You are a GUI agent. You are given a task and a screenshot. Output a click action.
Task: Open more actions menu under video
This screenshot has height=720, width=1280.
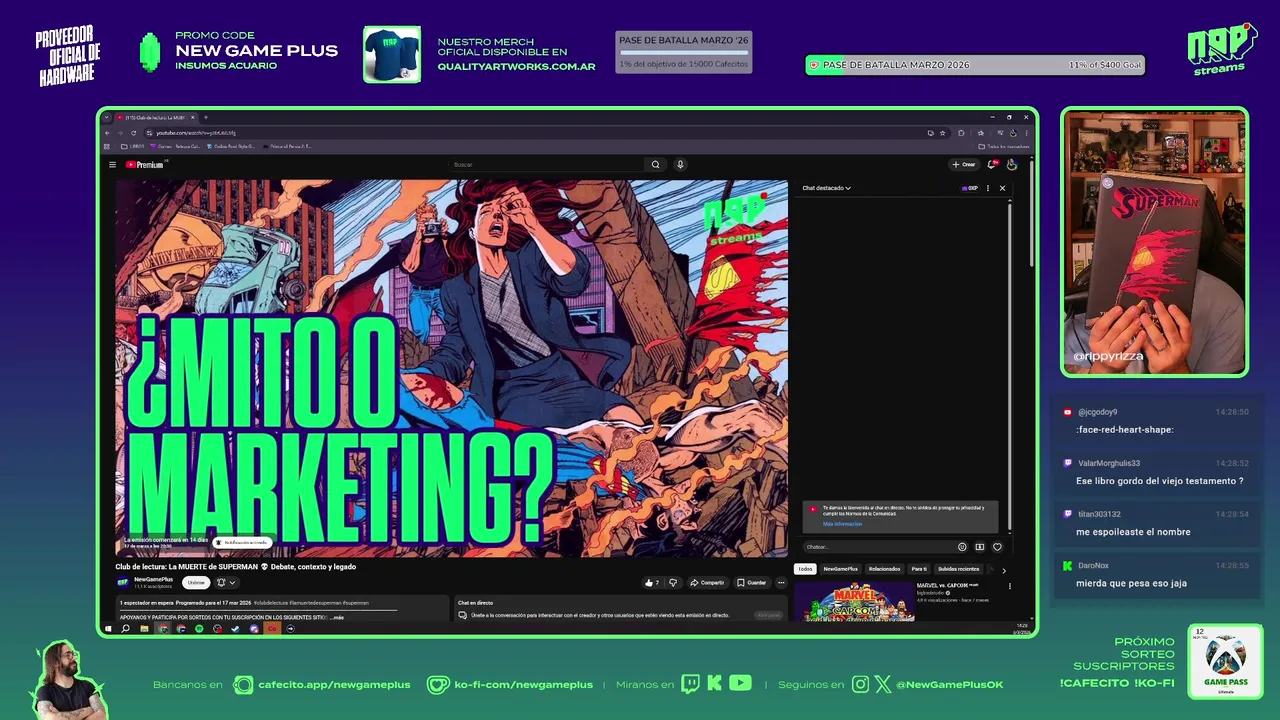[781, 583]
